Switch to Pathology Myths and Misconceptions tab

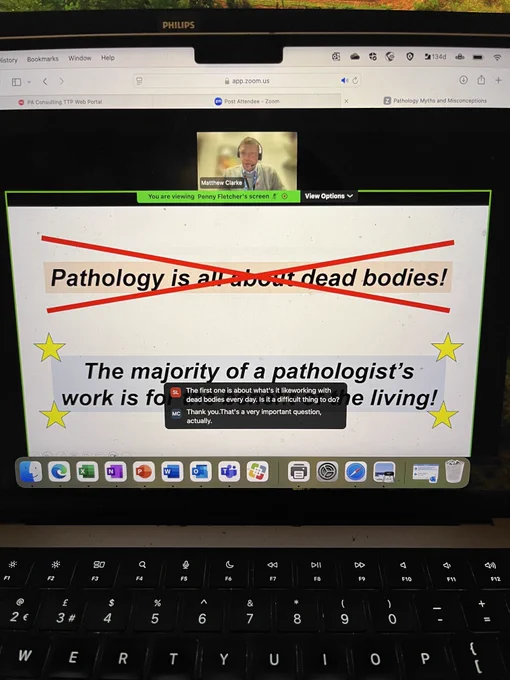435,101
